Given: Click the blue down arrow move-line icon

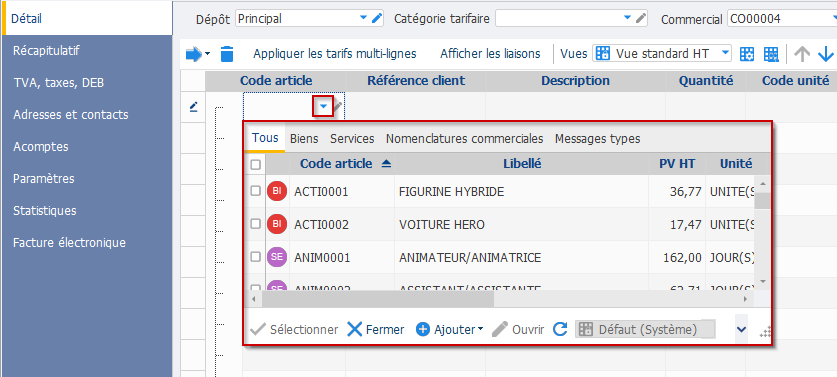Looking at the screenshot, I should (826, 54).
